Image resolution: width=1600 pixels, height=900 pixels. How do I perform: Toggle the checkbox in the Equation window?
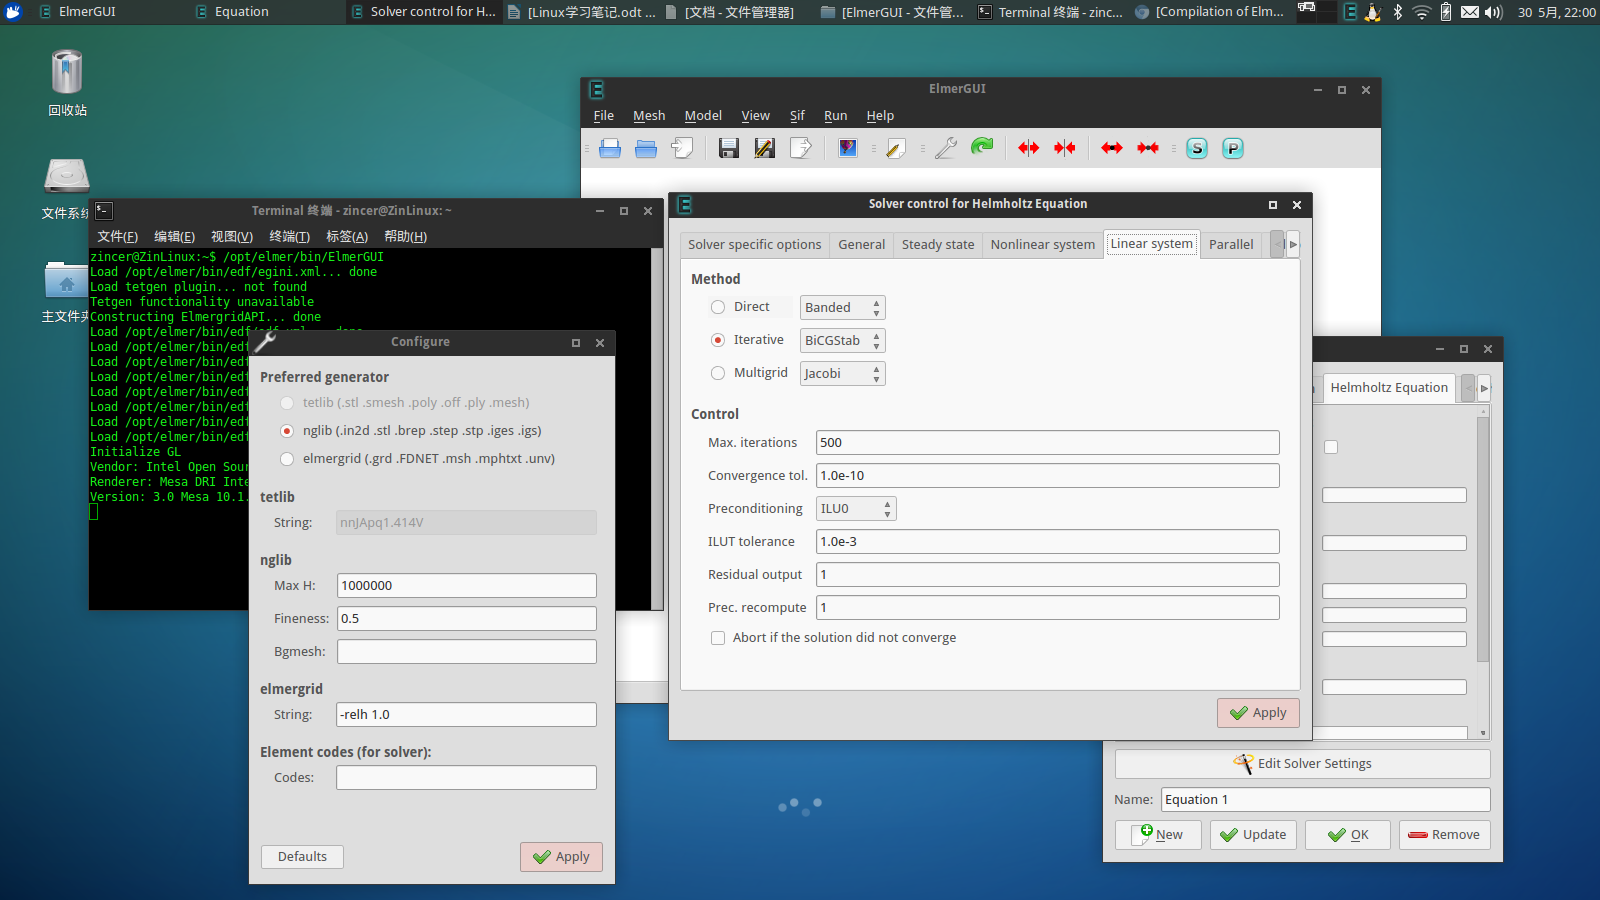coord(1331,447)
